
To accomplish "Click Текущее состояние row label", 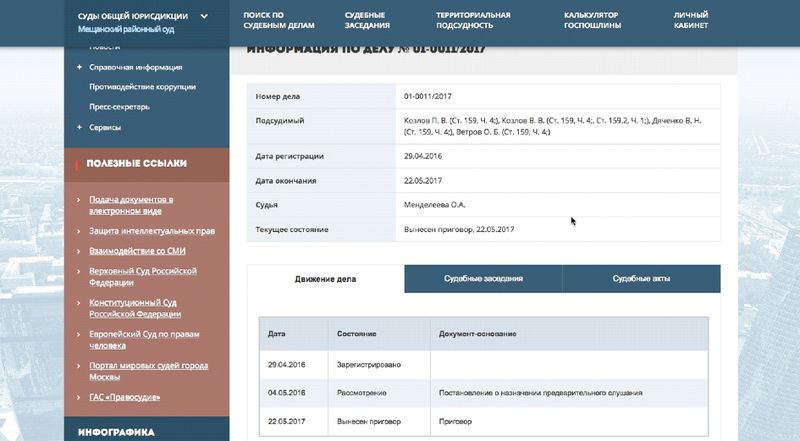I will coord(292,229).
